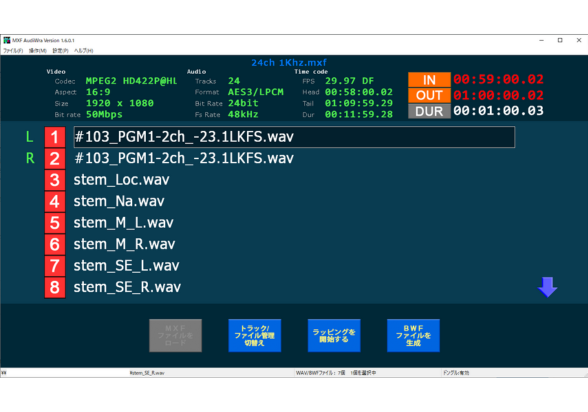The image size is (588, 412).
Task: Select the red track 5 number badge
Action: click(55, 223)
